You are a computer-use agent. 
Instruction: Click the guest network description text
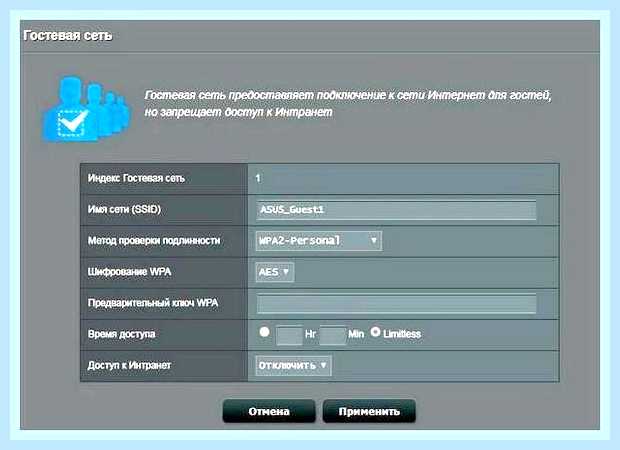coord(348,104)
